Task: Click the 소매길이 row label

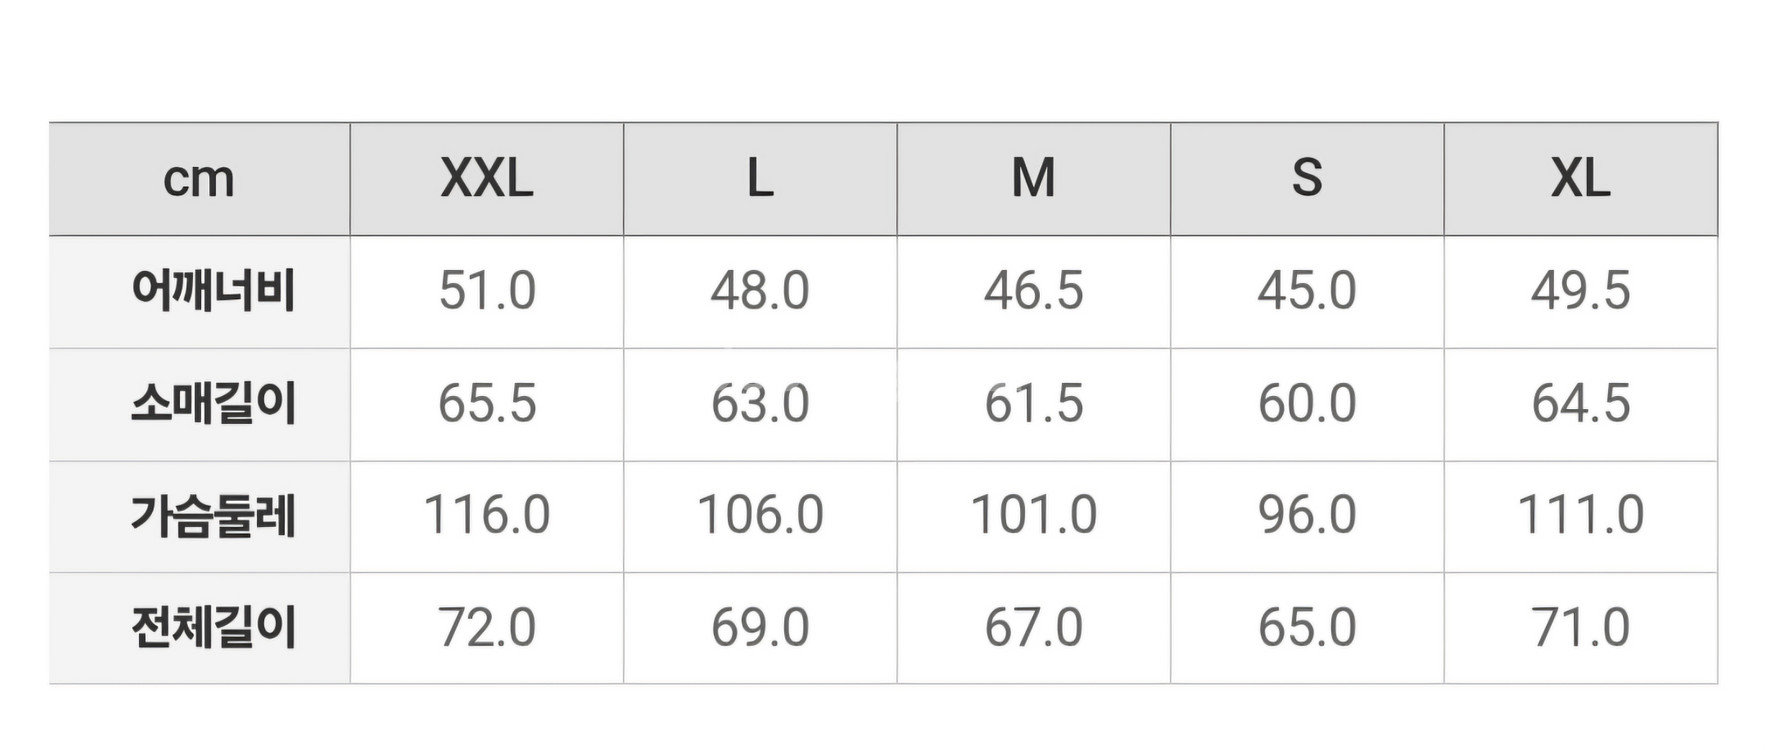Action: tap(213, 404)
